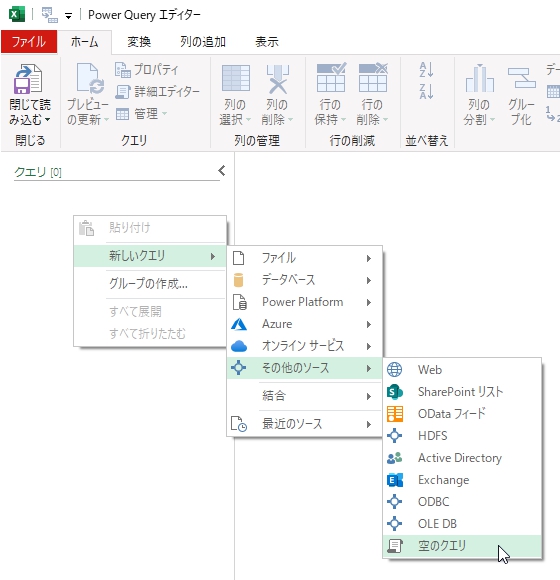Click the 行の保持 icon

click(x=331, y=78)
